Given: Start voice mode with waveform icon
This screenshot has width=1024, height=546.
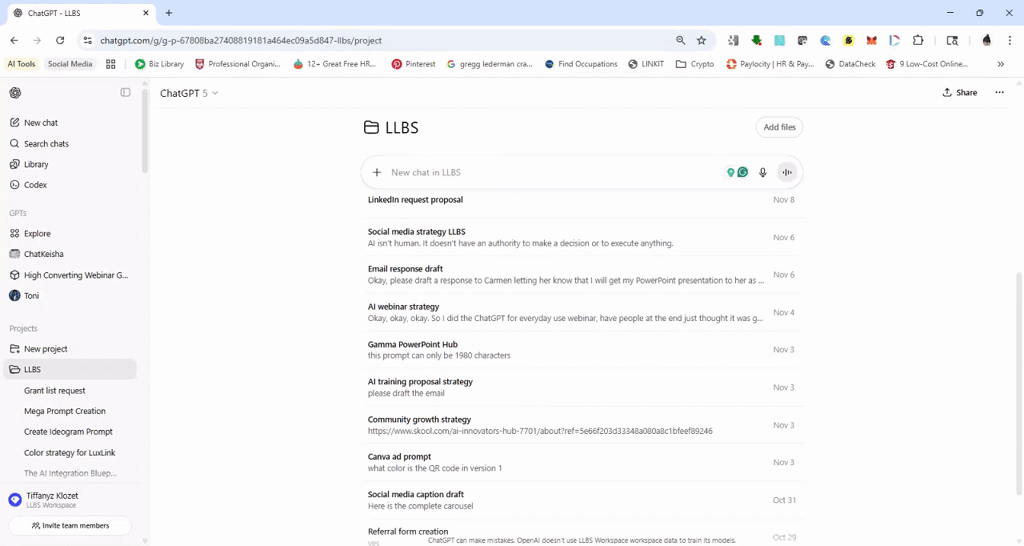Looking at the screenshot, I should click(787, 172).
